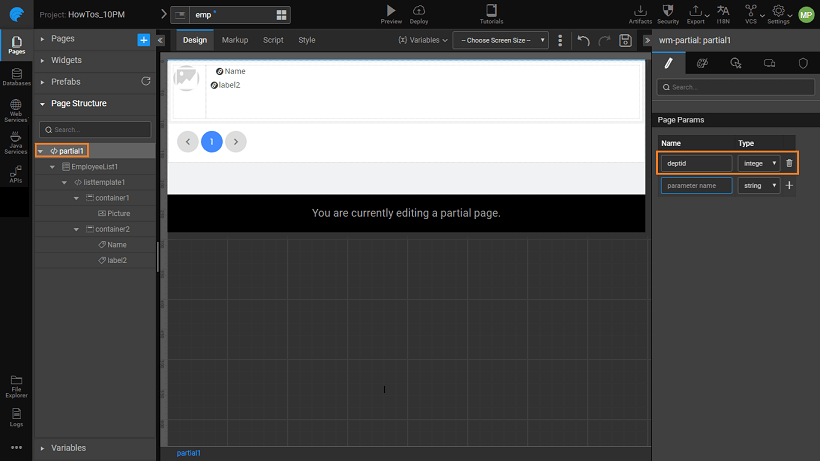Viewport: 820px width, 461px height.
Task: Click the Deploy cloud icon
Action: click(419, 10)
